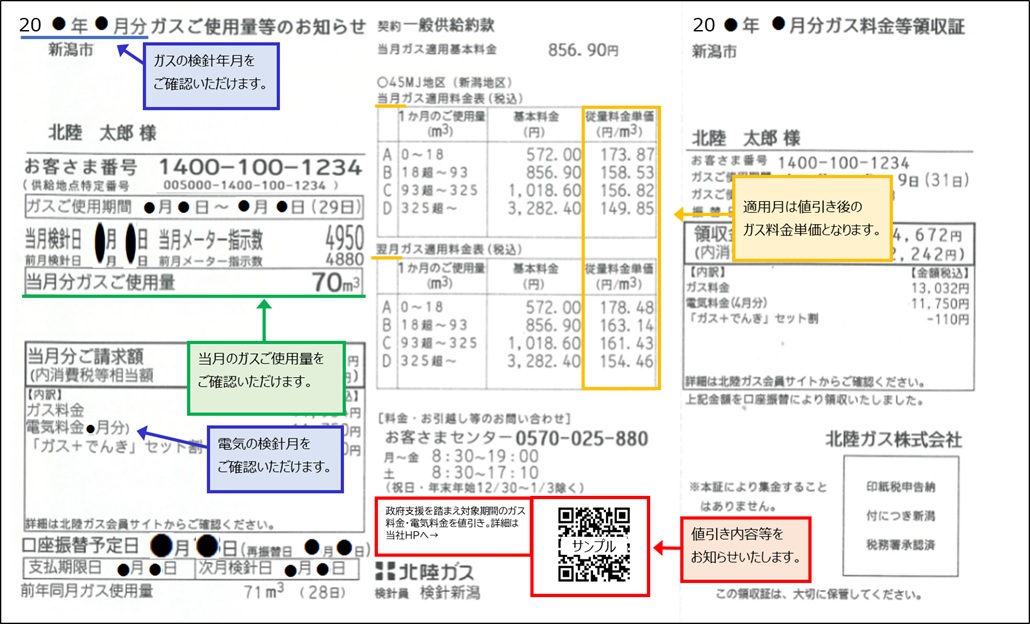Click the contract type 一般供給約款
Viewport: 1030px width, 624px height.
(x=449, y=26)
